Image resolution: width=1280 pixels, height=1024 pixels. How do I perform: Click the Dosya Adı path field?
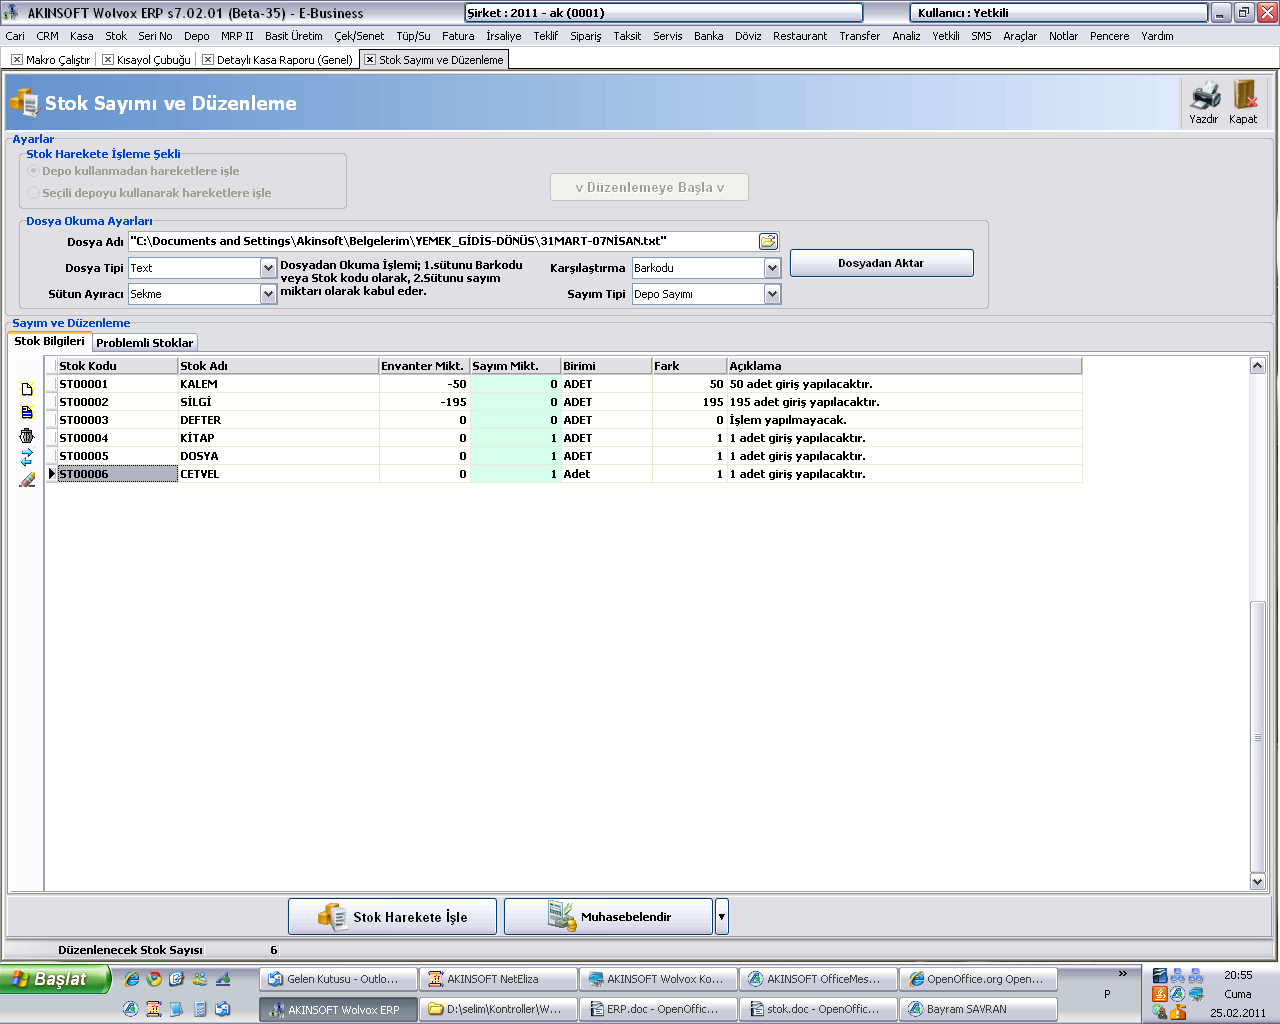pyautogui.click(x=443, y=241)
